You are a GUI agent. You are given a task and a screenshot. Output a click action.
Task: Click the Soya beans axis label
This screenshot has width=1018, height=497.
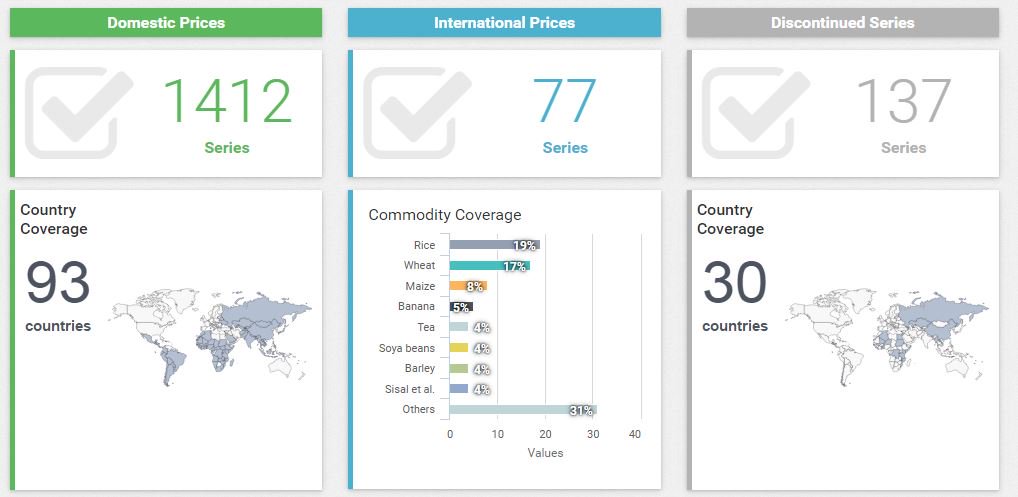pos(407,348)
